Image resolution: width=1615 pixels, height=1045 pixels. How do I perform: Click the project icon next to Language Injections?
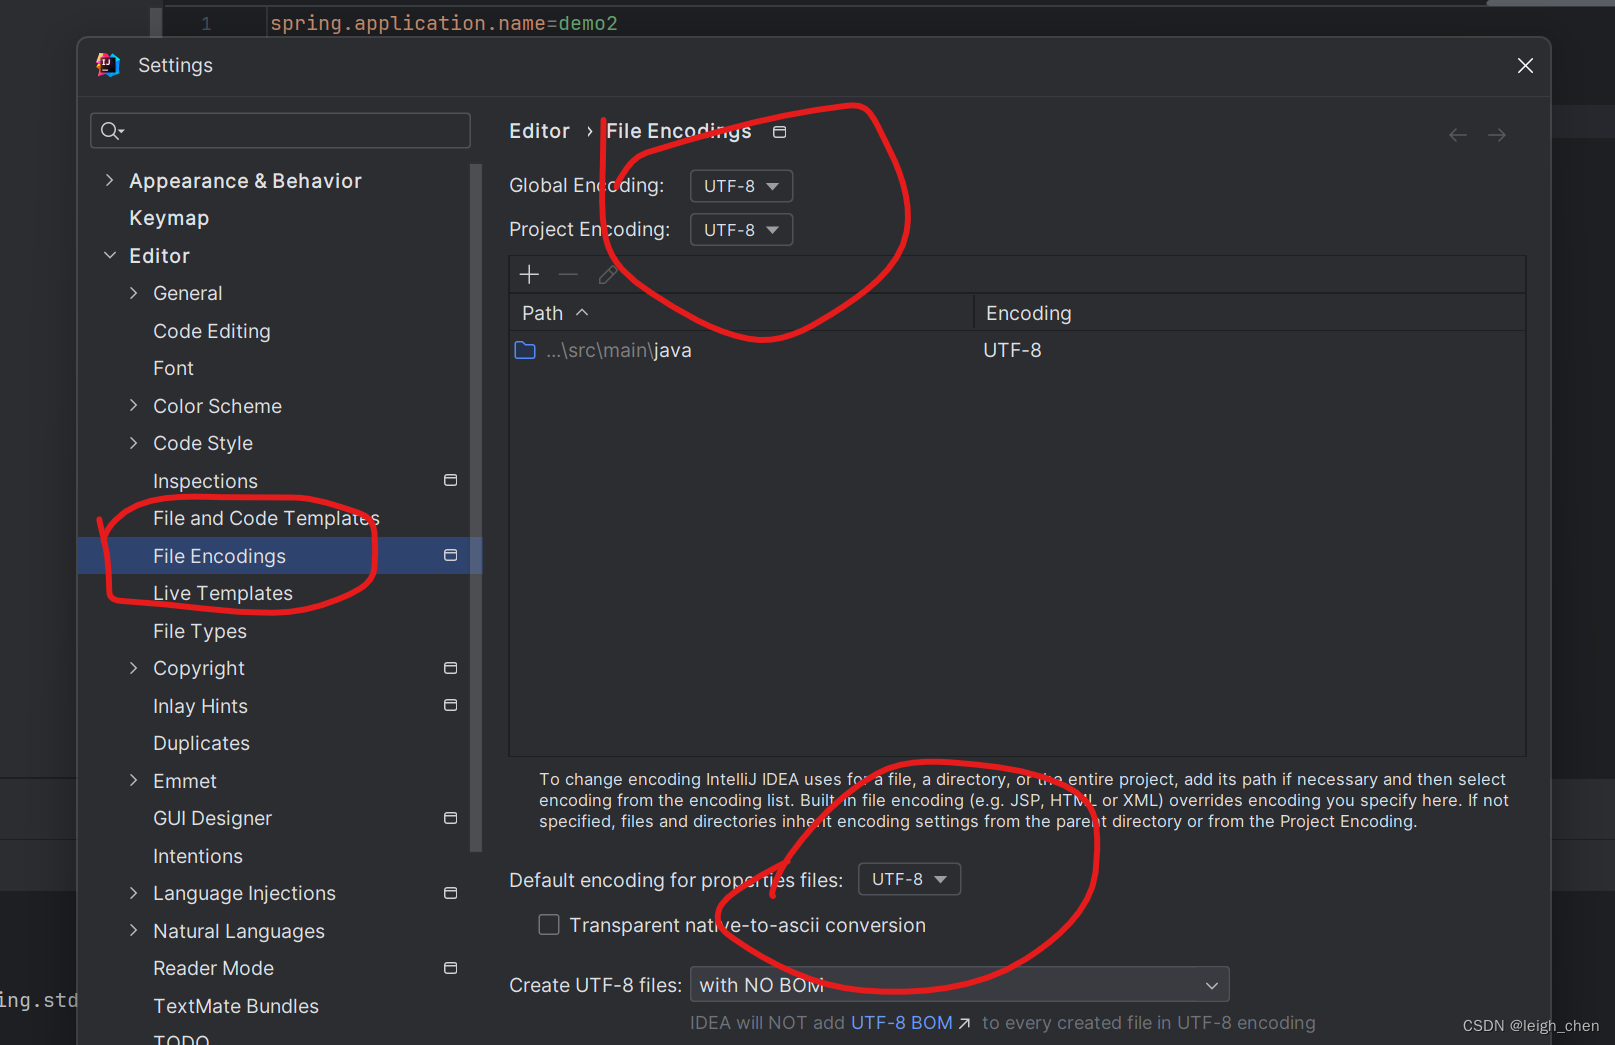pyautogui.click(x=450, y=893)
